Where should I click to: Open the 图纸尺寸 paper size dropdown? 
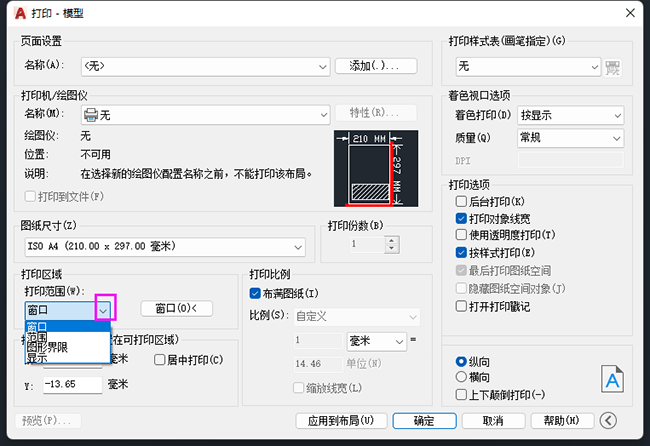pyautogui.click(x=165, y=247)
